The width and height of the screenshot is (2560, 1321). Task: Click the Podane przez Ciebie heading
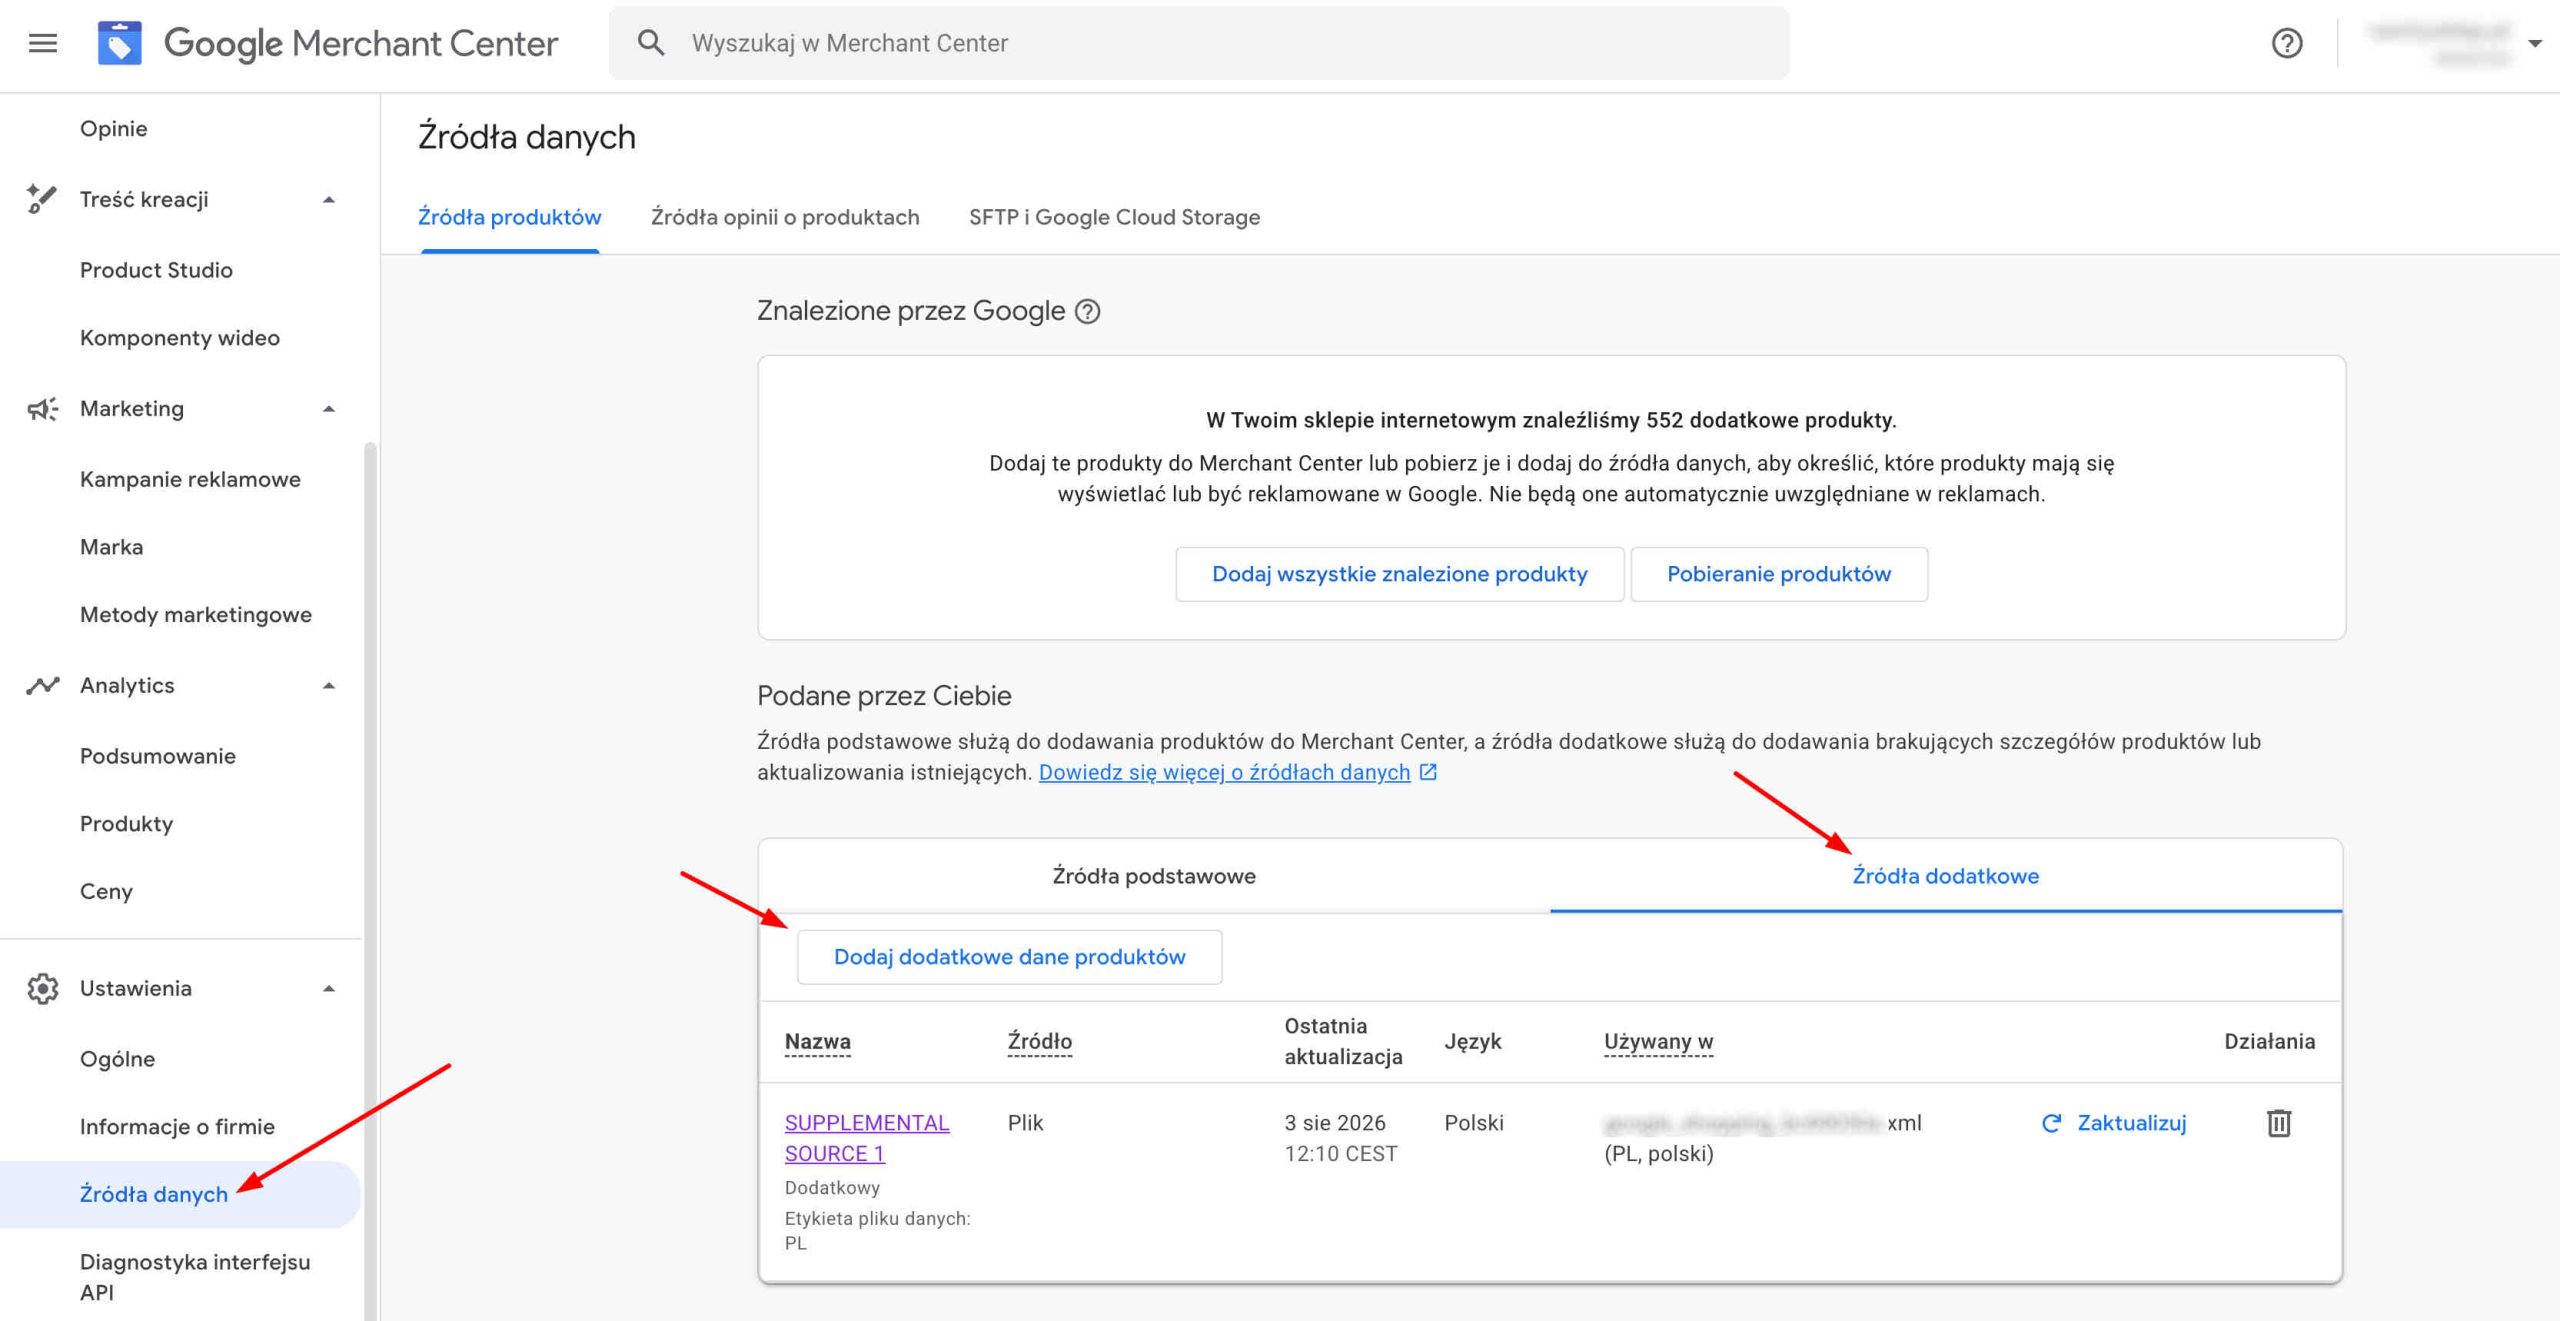[x=884, y=696]
